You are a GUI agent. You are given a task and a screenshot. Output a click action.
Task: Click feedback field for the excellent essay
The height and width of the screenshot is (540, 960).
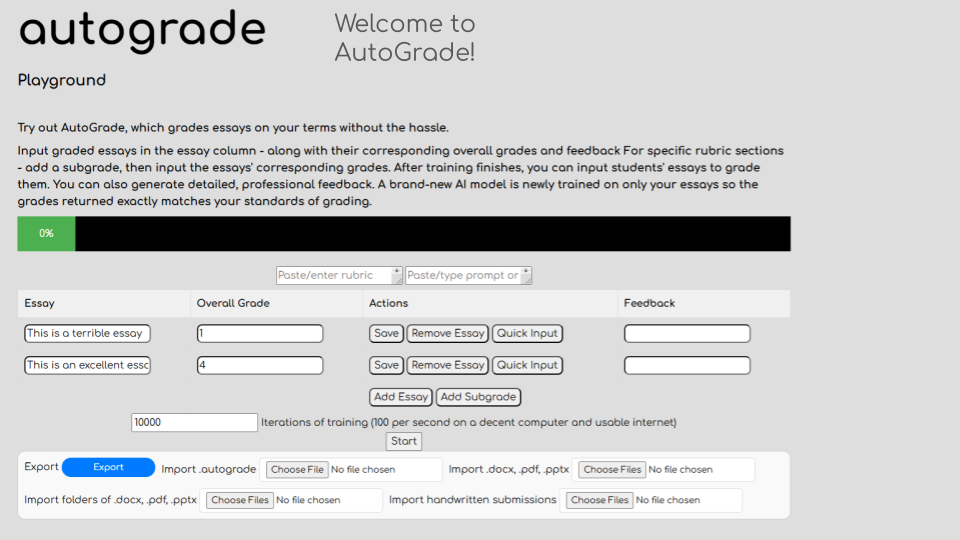[687, 366]
